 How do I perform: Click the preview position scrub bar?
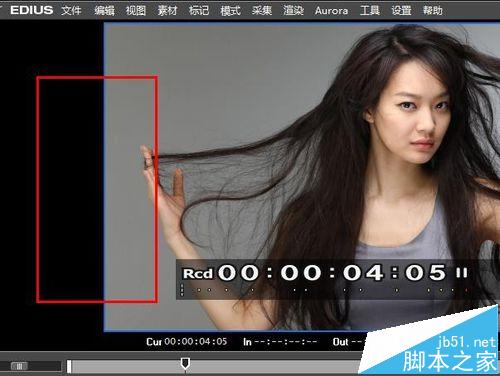coord(213,366)
